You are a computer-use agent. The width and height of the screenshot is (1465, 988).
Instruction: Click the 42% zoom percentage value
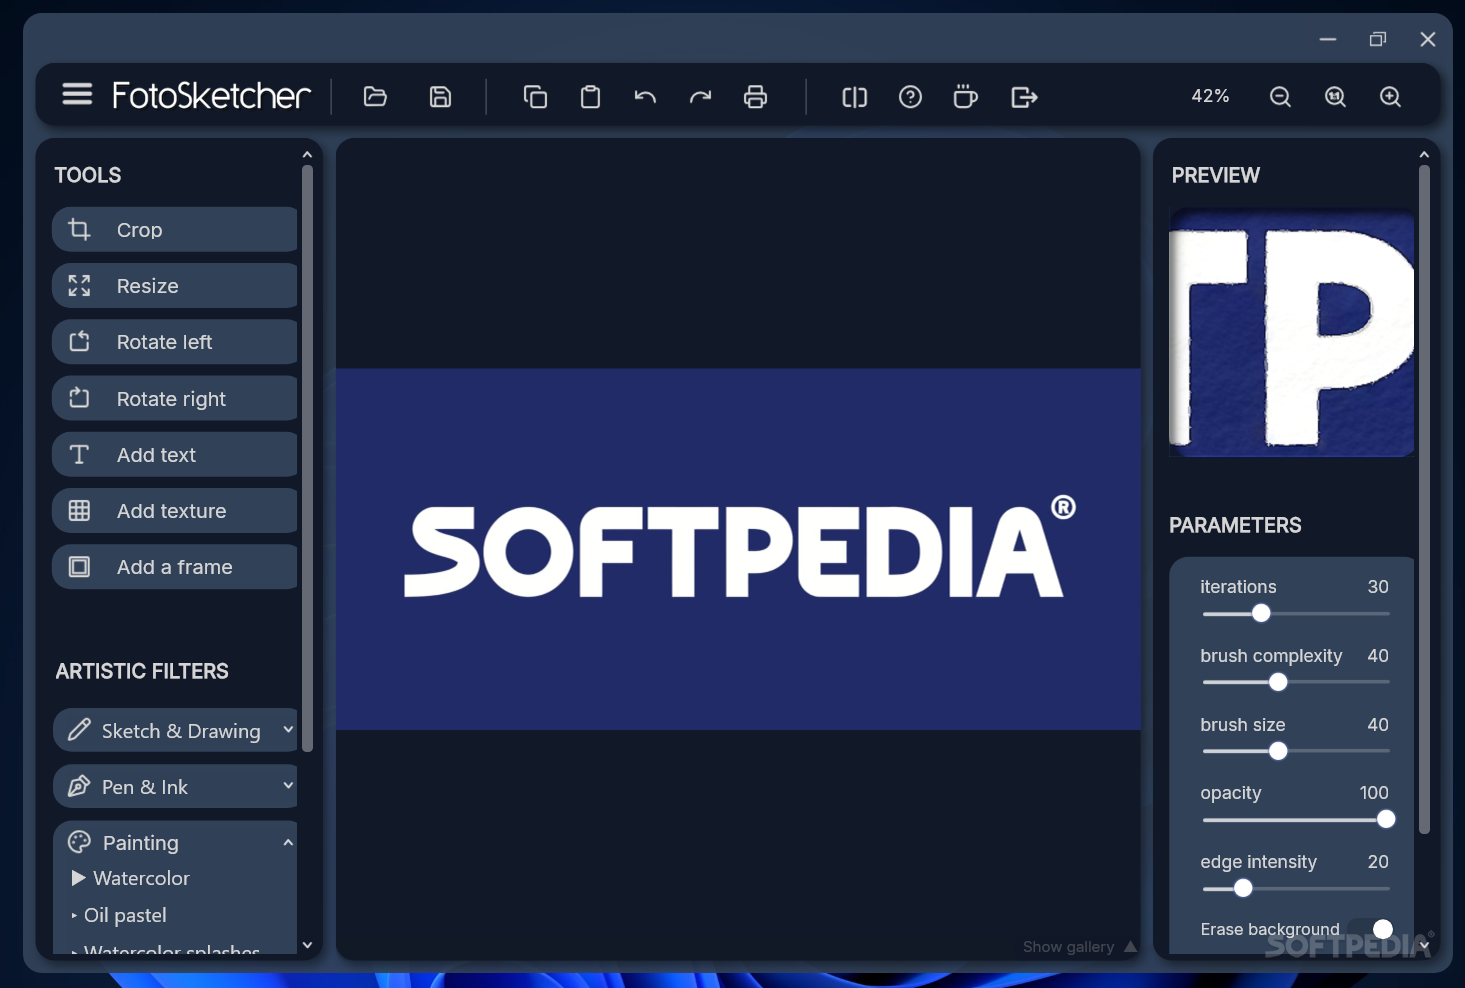pos(1210,96)
